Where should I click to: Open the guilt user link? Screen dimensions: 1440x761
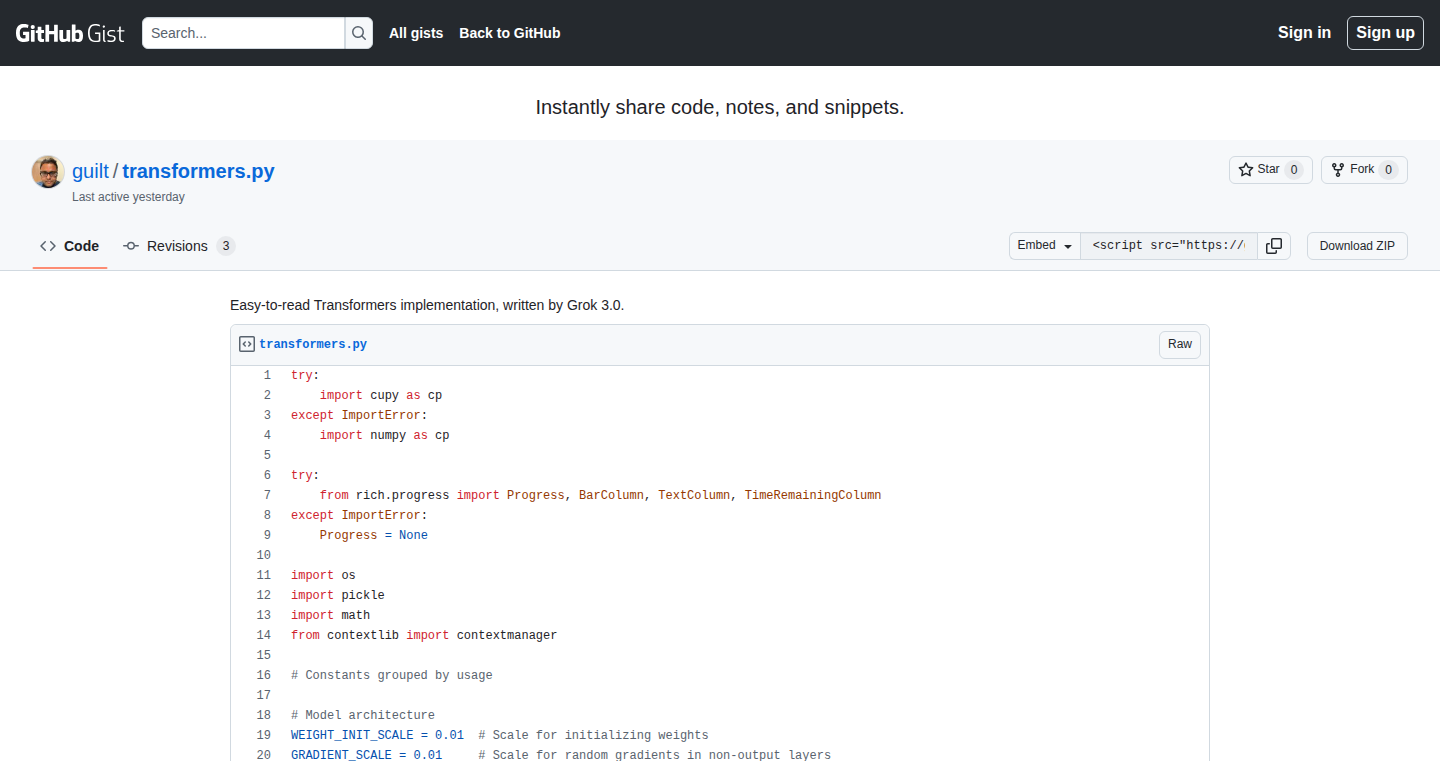(90, 171)
